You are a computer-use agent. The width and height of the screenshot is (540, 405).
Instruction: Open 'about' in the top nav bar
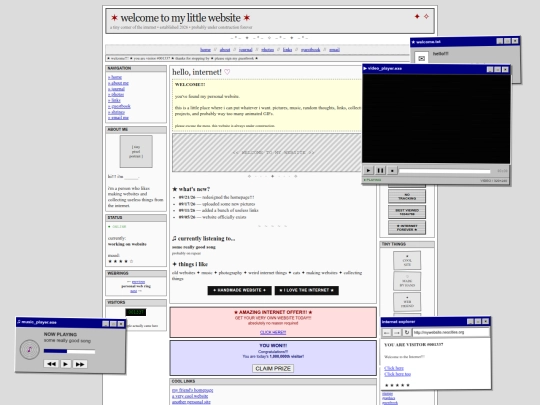tap(225, 50)
